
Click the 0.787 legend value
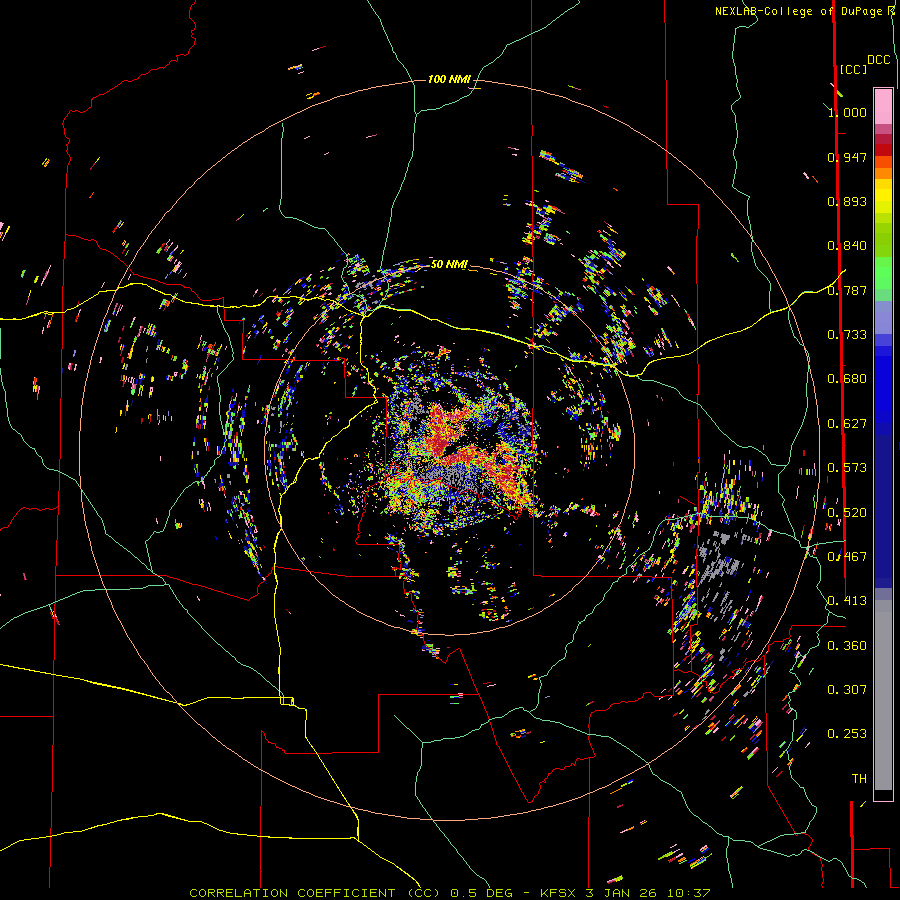(847, 290)
